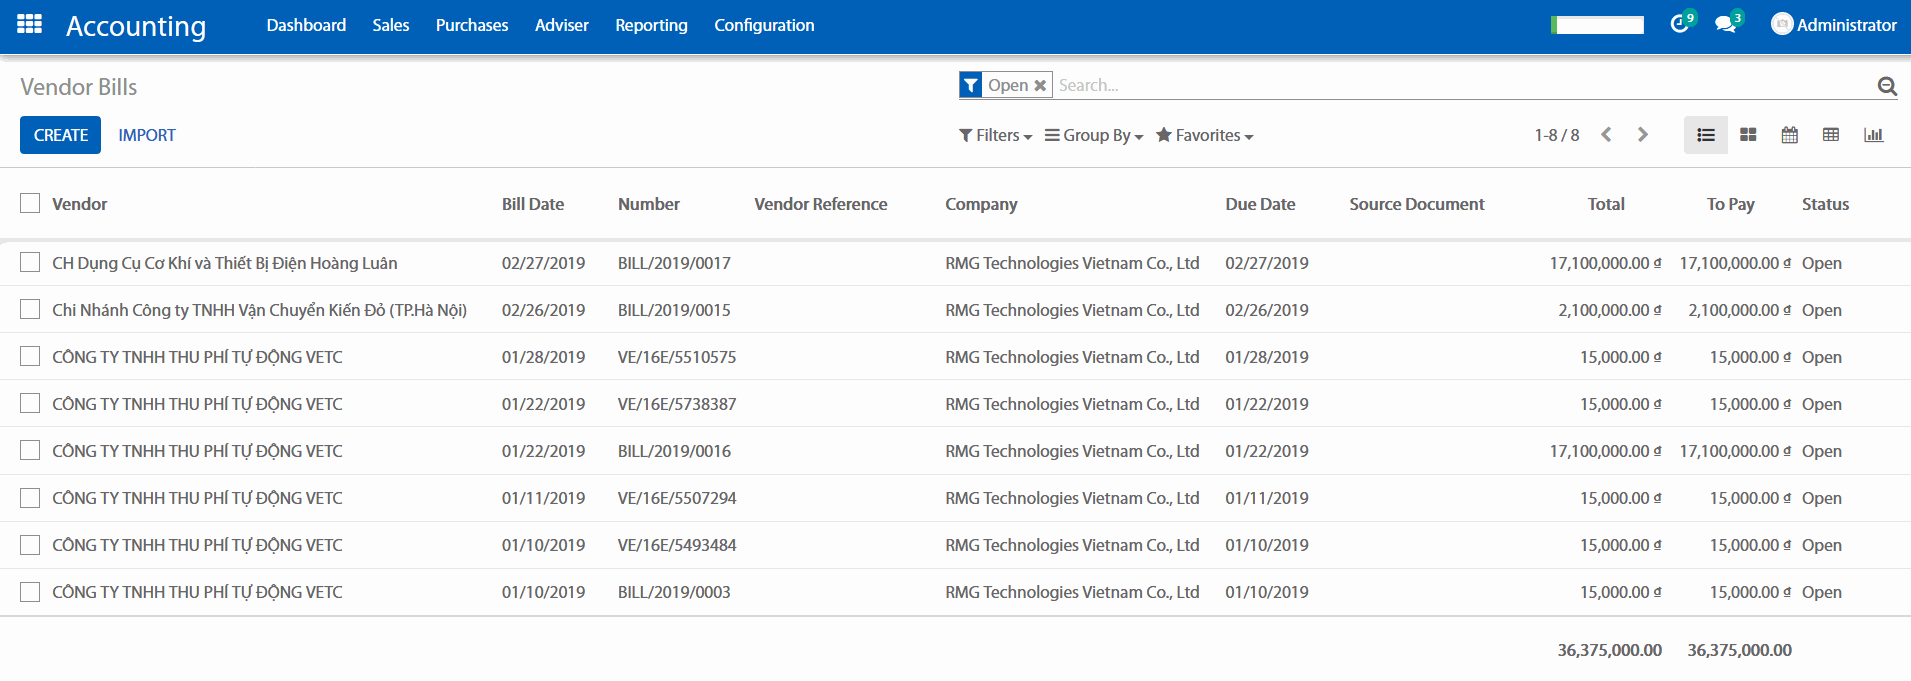Switch to kanban view
This screenshot has width=1911, height=681.
click(x=1748, y=135)
